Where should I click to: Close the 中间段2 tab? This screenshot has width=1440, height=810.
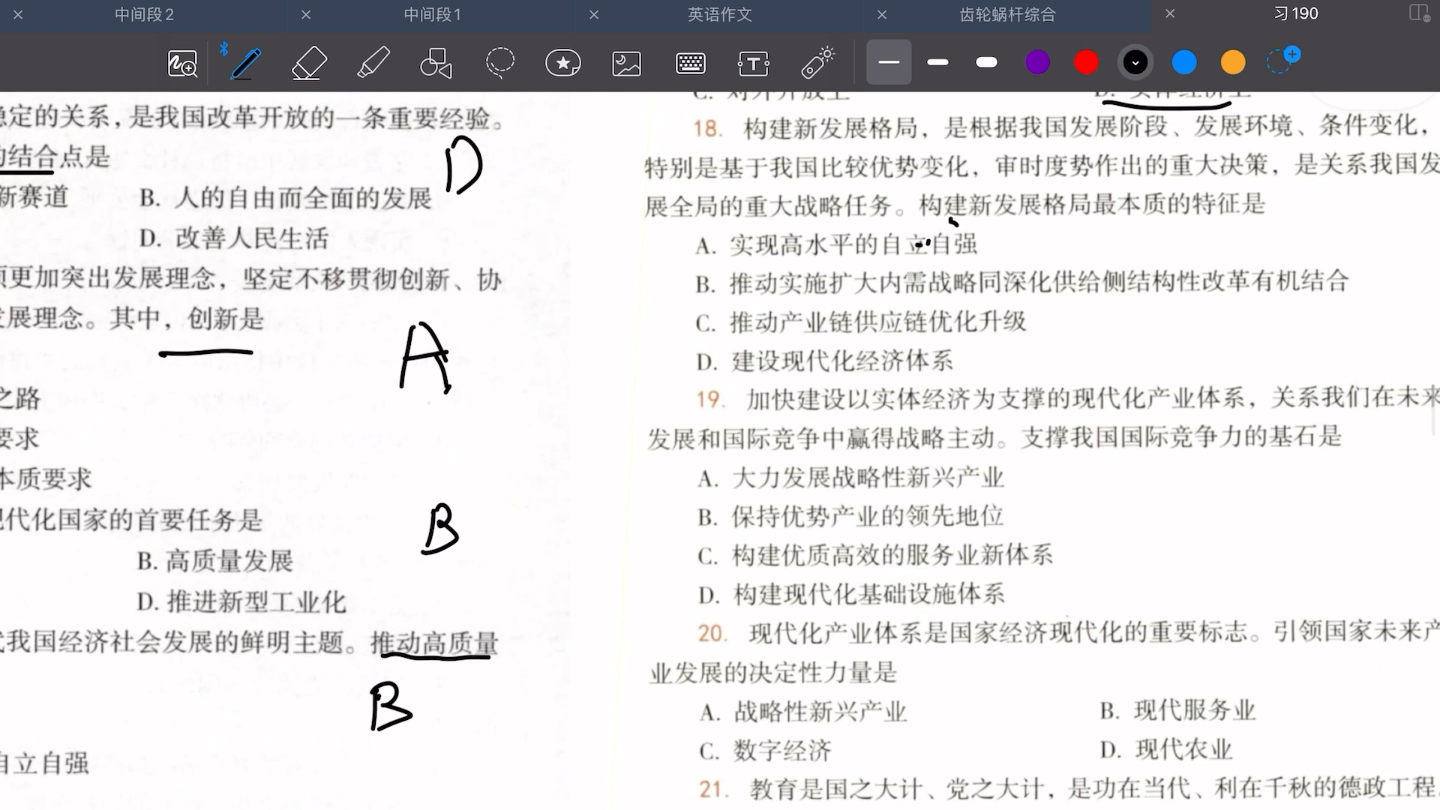pos(17,14)
